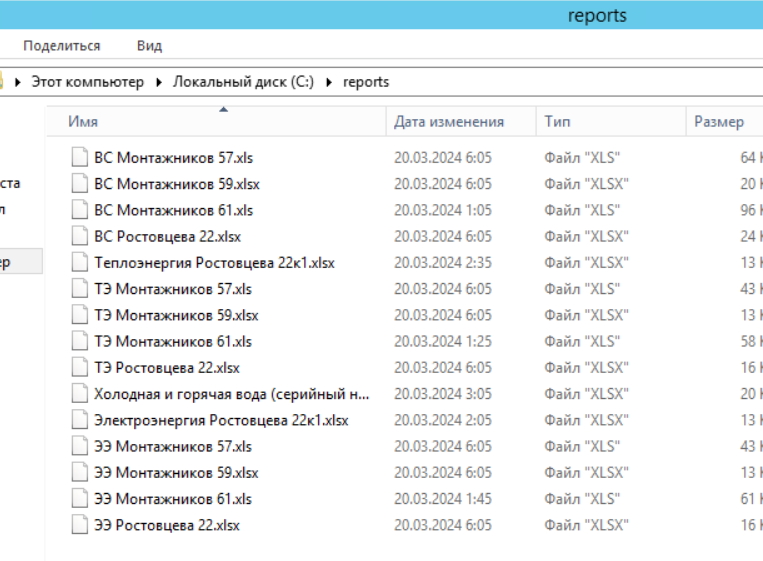This screenshot has width=763, height=561.
Task: Sort files by Имя column header
Action: tap(83, 122)
